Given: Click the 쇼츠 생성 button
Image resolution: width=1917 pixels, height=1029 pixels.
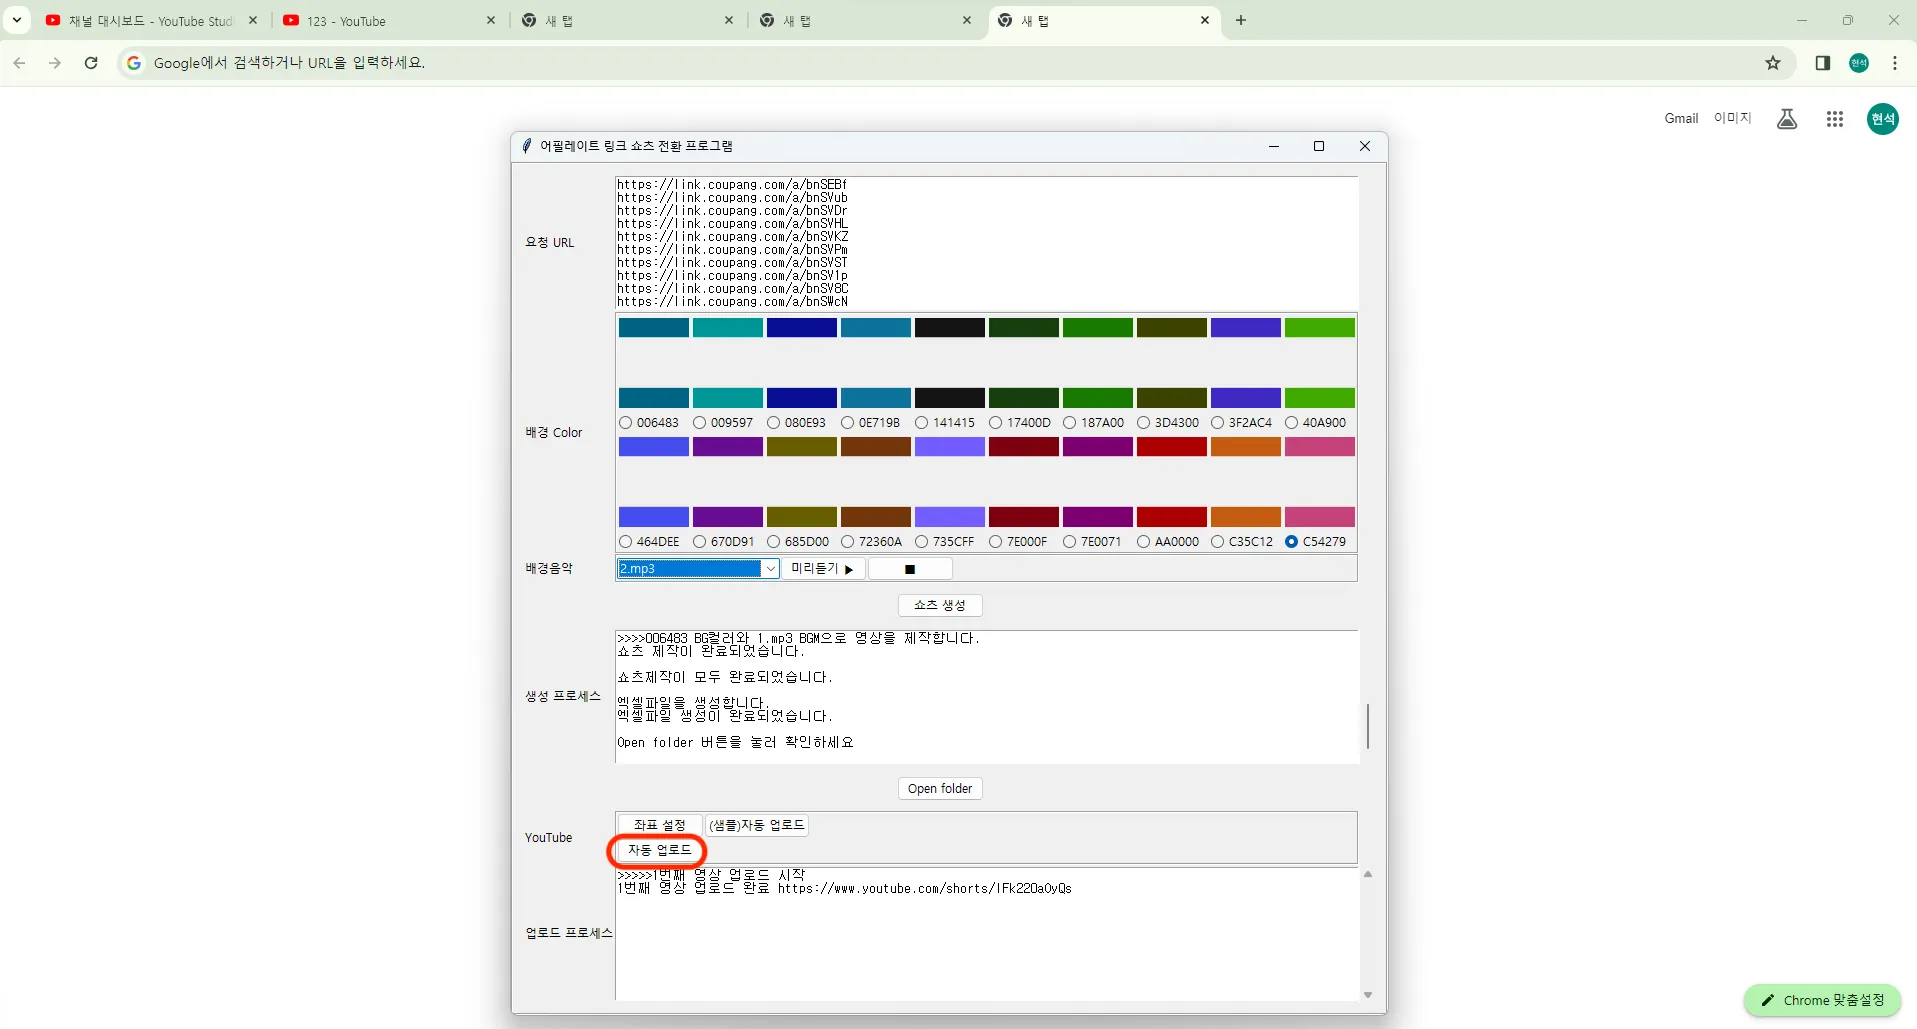Looking at the screenshot, I should click(940, 605).
